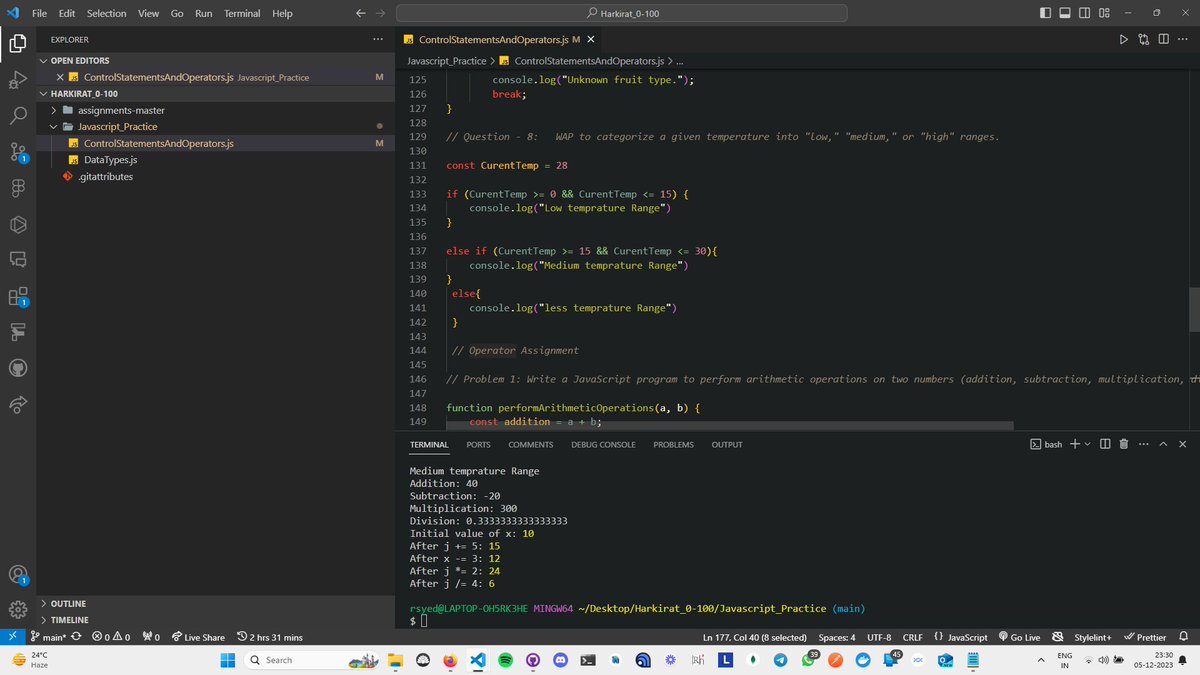The image size is (1200, 675).
Task: Open the Source Control view
Action: point(18,152)
